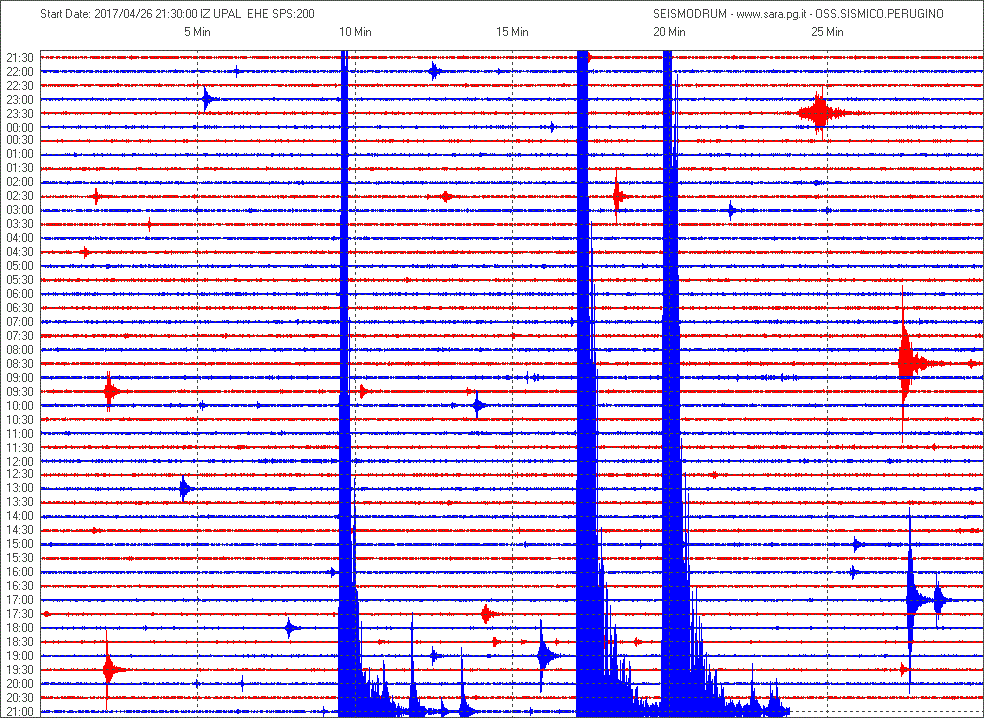The image size is (984, 718).
Task: Select the '15 Min' axis label
Action: pos(512,32)
